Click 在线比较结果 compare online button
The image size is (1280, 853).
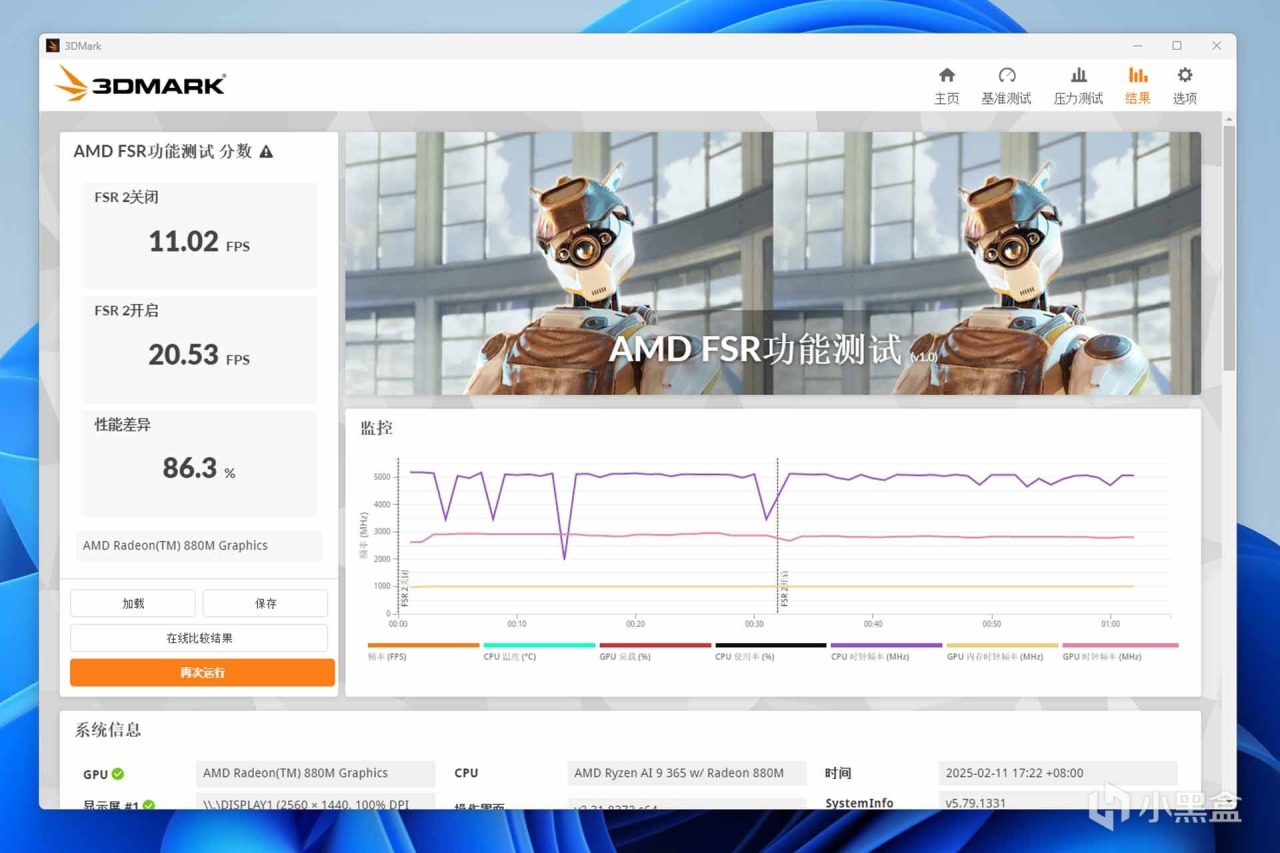pos(199,638)
